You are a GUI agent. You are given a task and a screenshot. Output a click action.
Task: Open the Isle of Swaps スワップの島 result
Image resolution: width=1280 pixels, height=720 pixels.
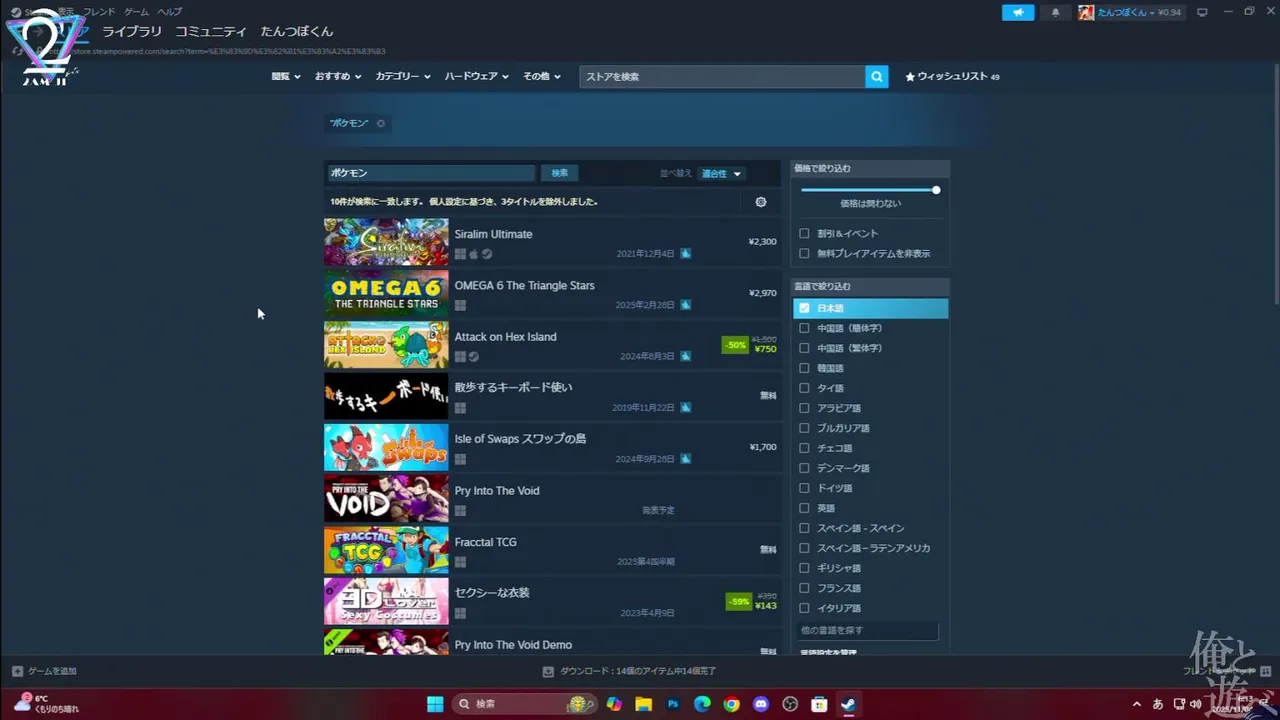coord(552,447)
